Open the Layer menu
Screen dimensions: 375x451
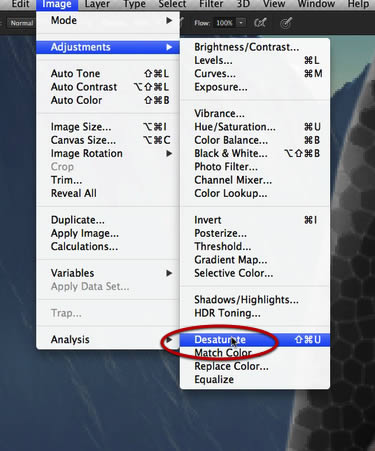pos(97,5)
